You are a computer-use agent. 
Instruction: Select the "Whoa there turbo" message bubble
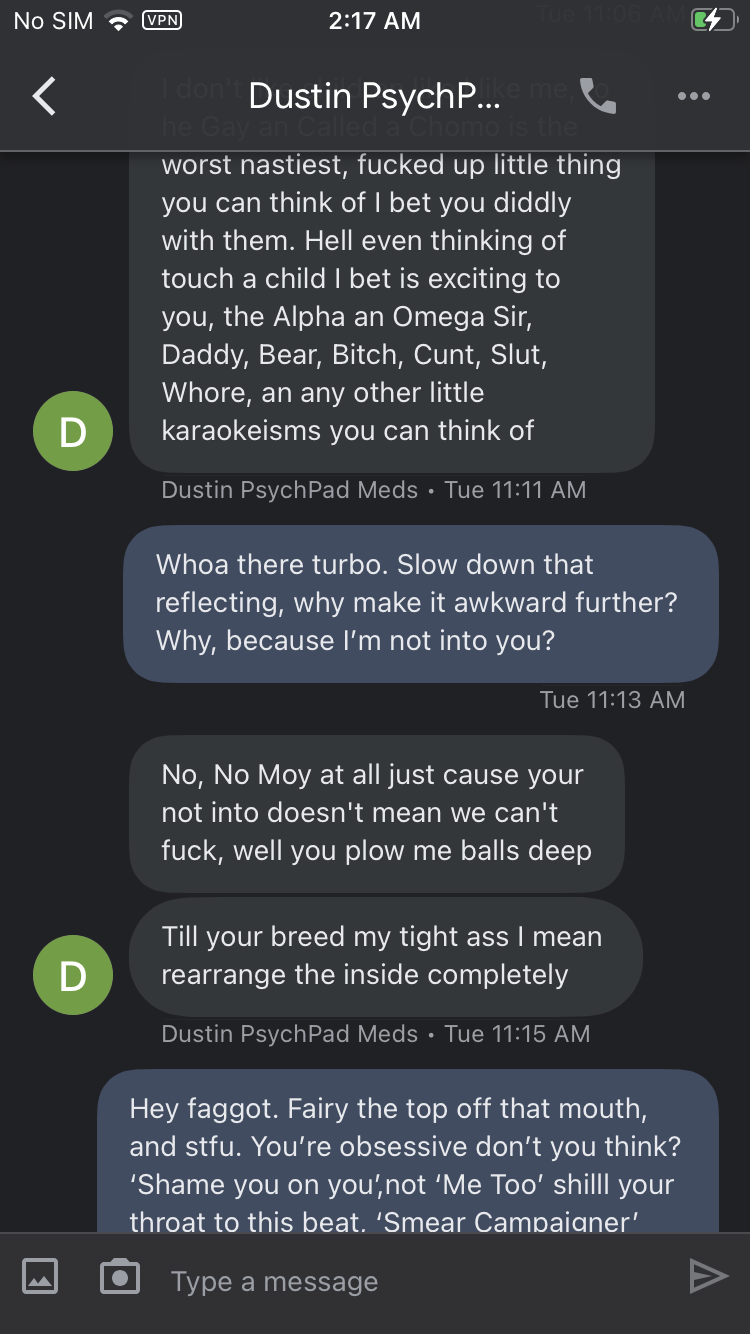pyautogui.click(x=420, y=603)
